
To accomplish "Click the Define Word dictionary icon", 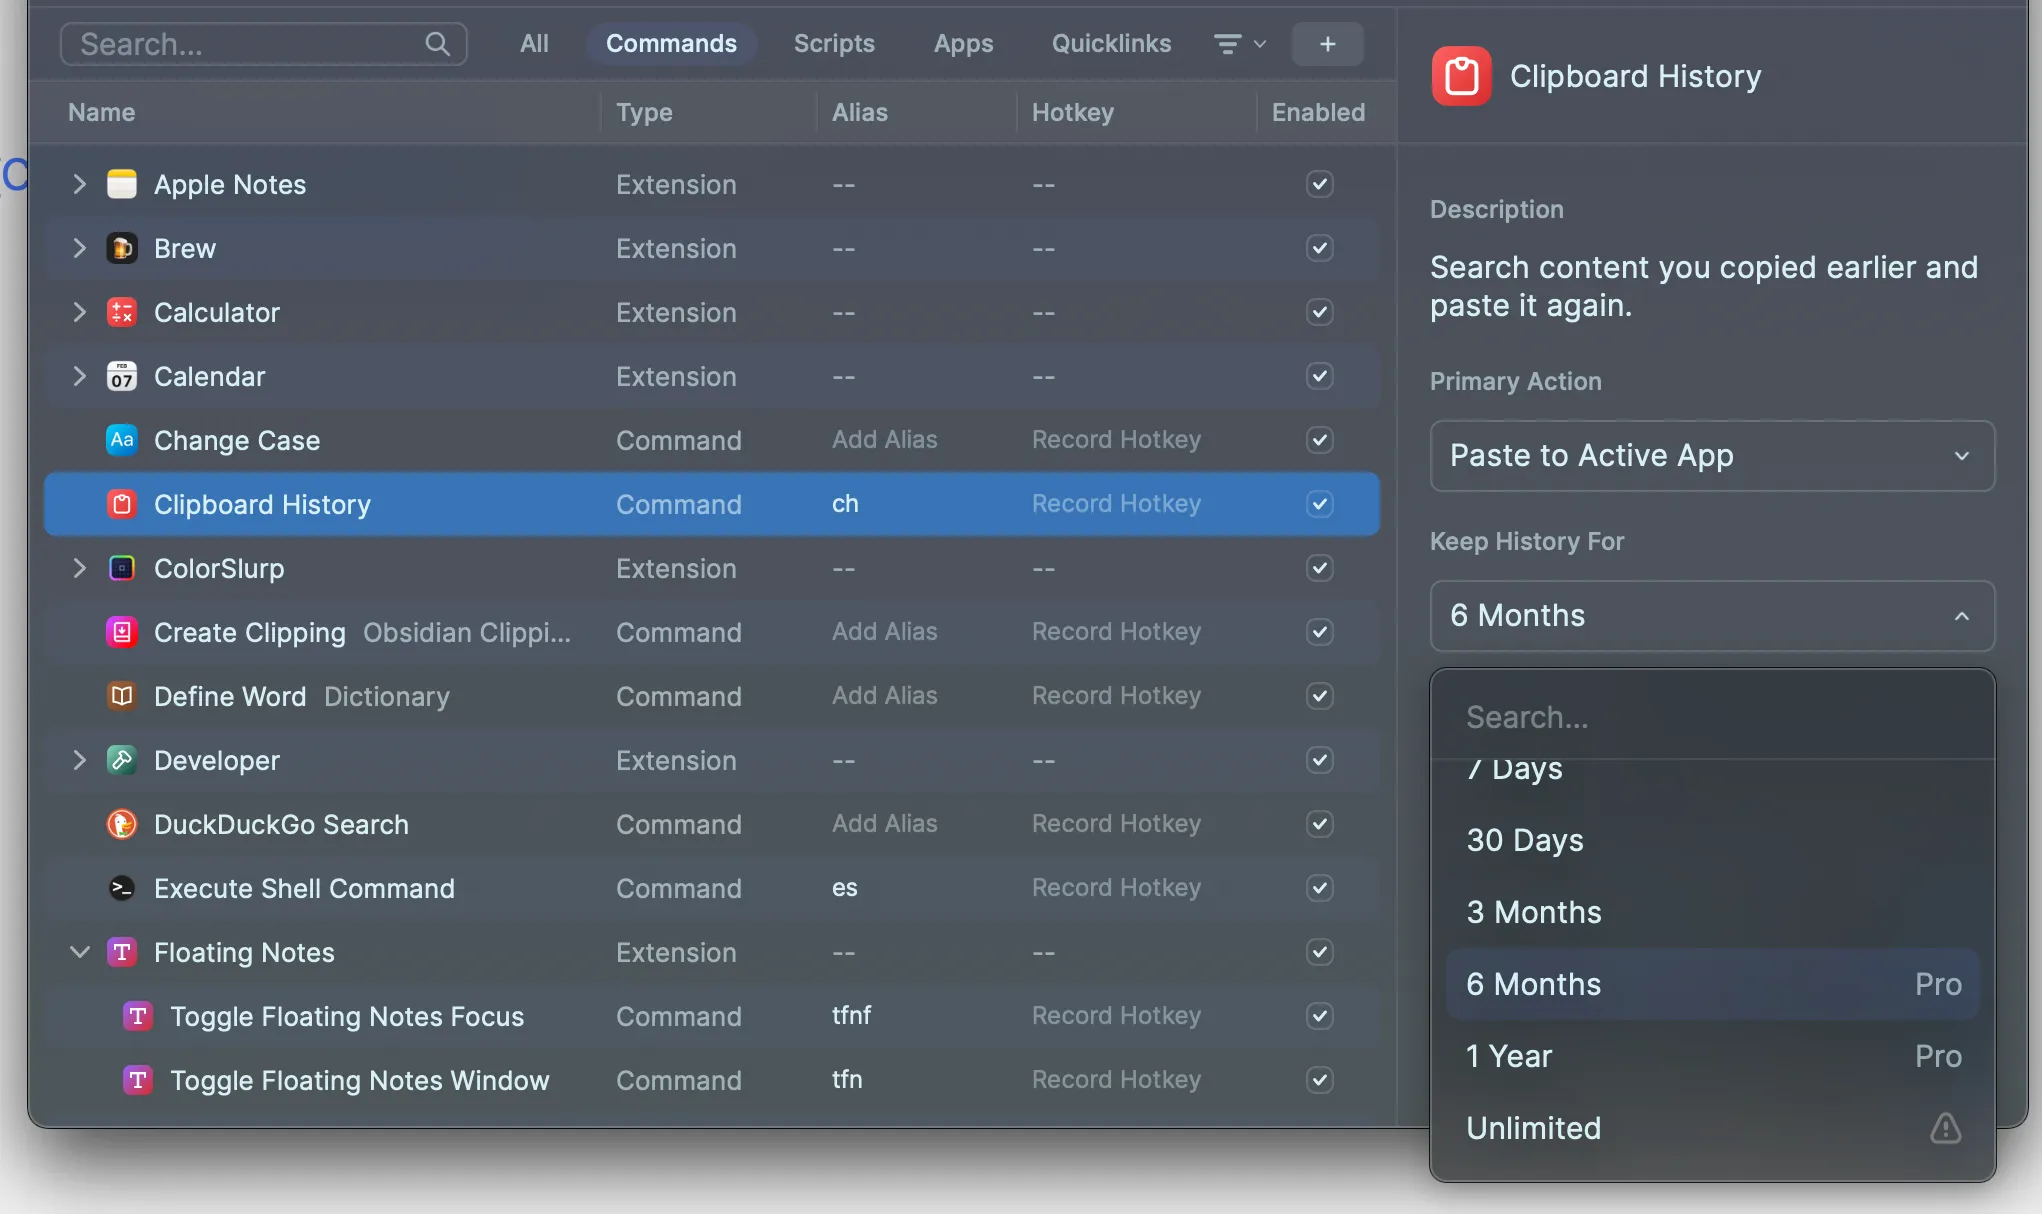I will pyautogui.click(x=121, y=696).
